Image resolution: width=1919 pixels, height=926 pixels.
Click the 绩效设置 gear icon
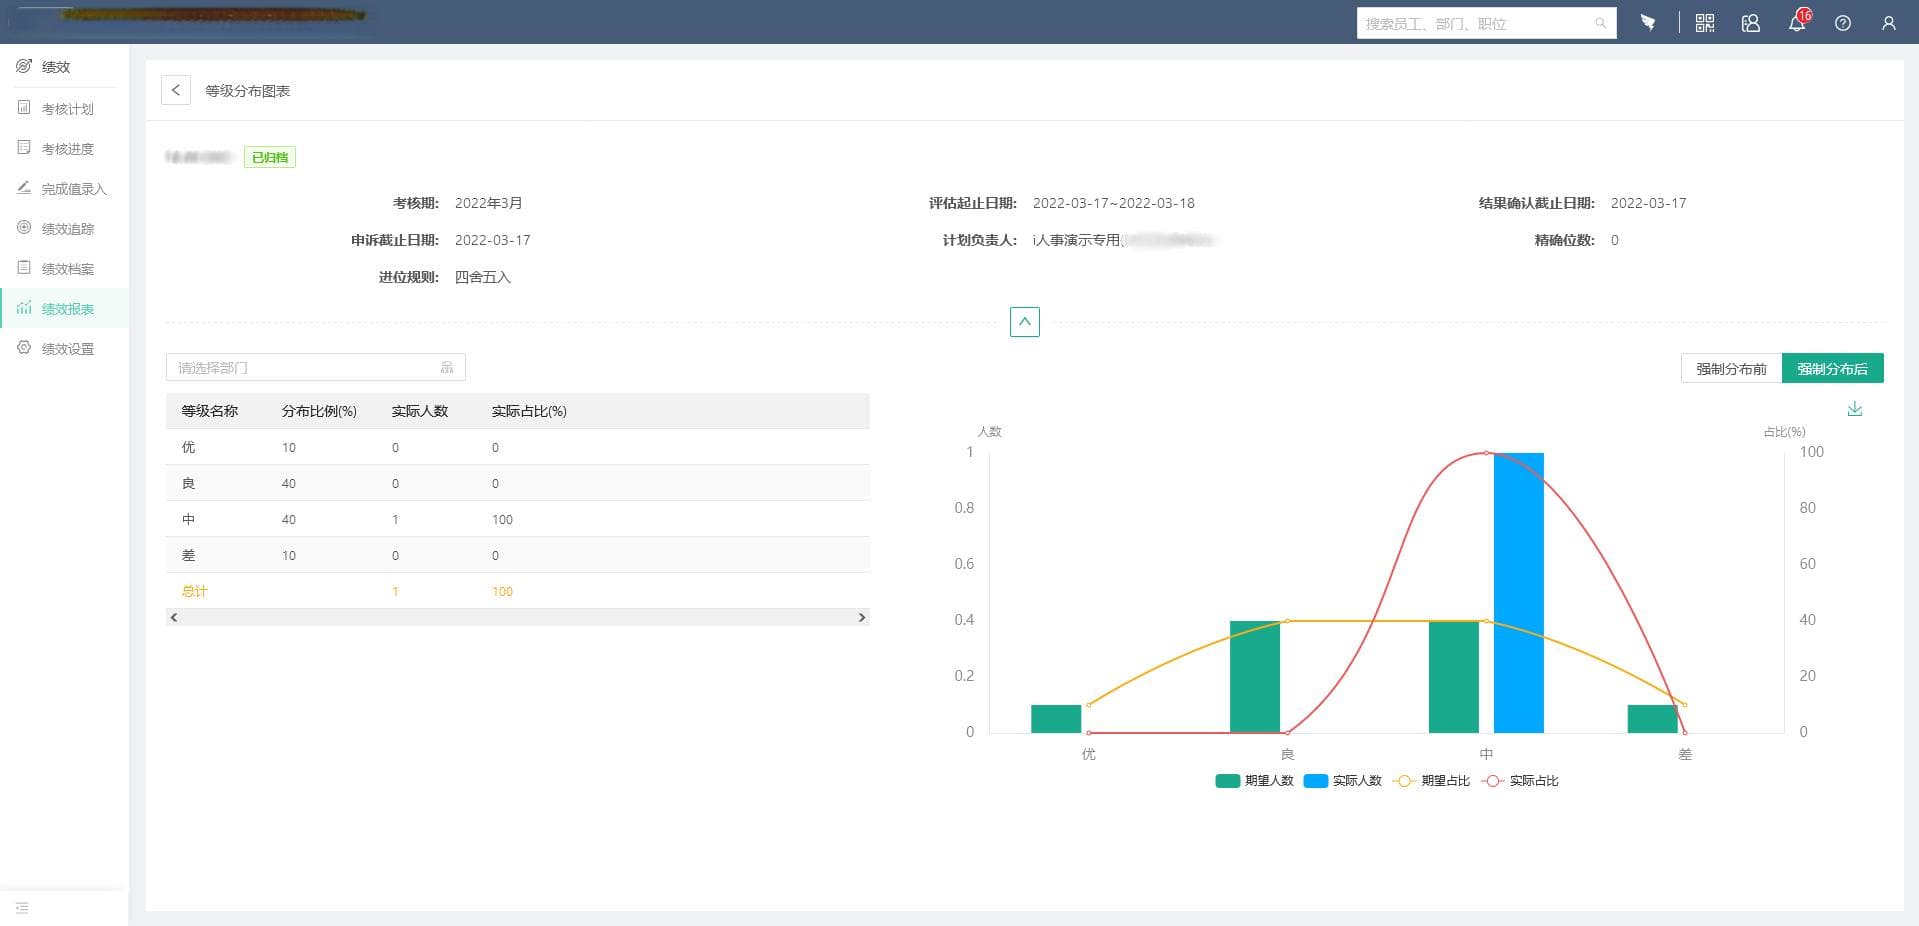24,347
